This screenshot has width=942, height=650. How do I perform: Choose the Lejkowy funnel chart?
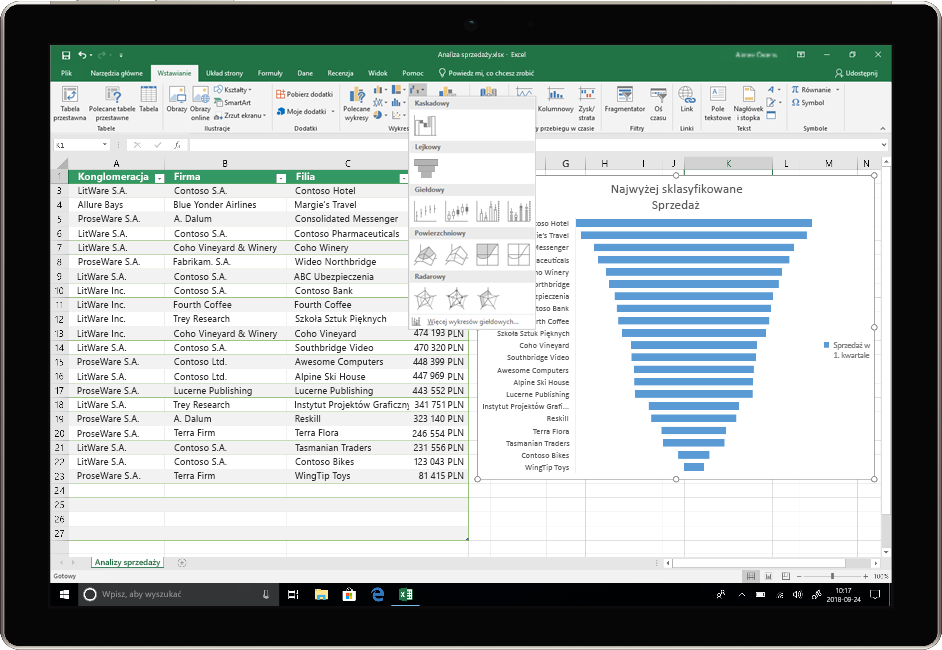click(x=426, y=168)
